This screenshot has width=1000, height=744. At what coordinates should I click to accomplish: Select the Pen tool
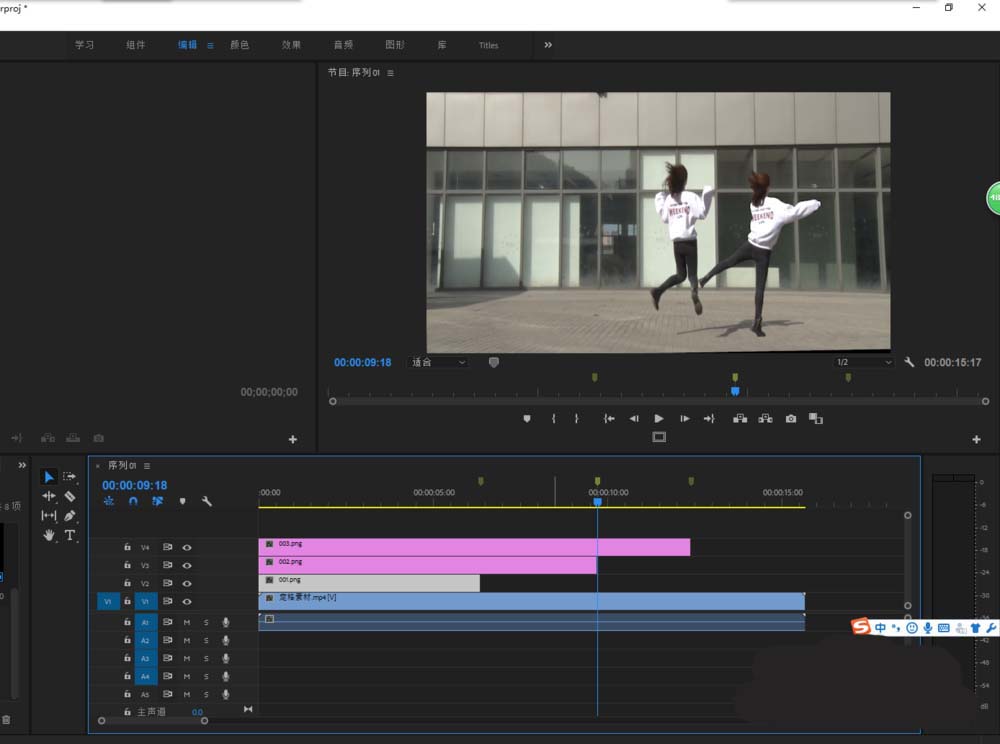tap(70, 516)
